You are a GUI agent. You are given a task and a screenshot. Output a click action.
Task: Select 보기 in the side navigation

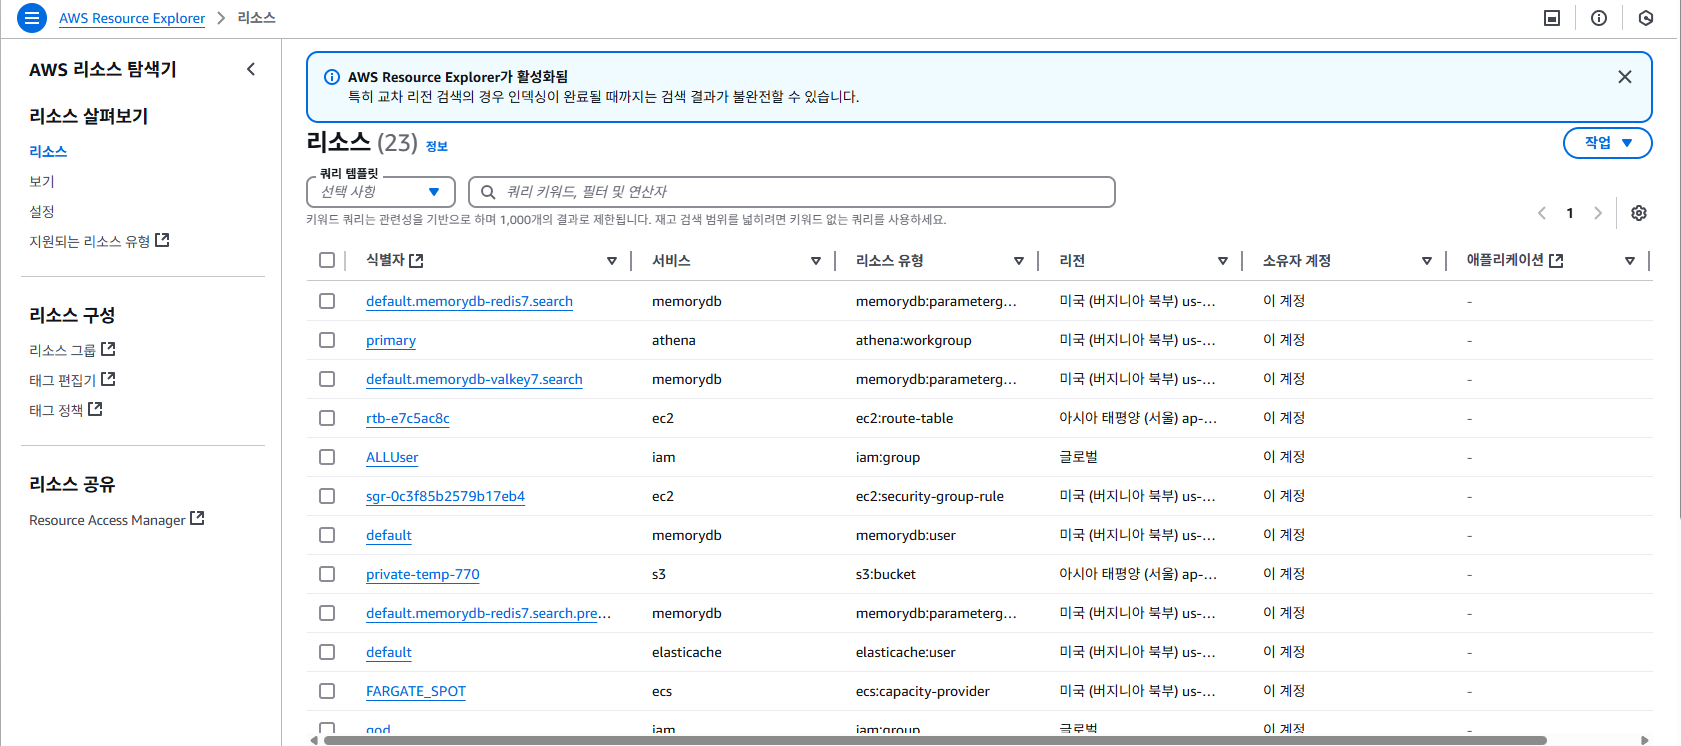(x=42, y=181)
